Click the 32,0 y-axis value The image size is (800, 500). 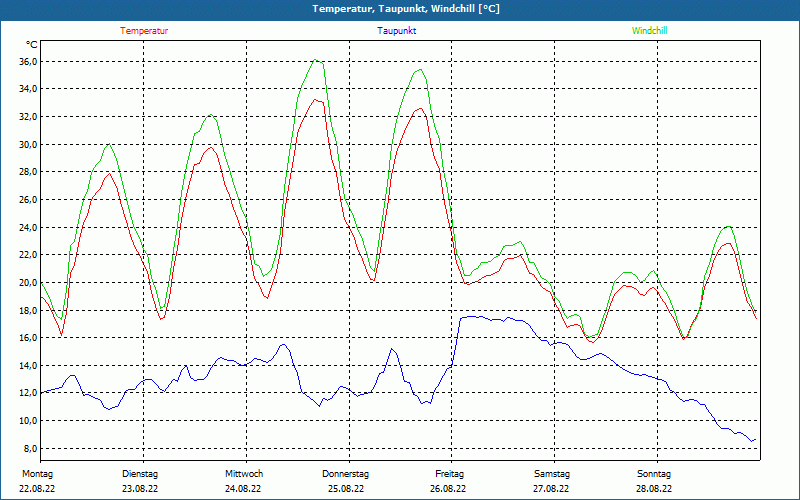point(28,117)
